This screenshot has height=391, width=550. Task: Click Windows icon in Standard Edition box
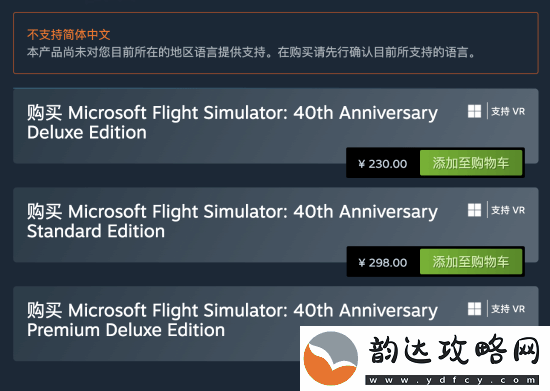(474, 210)
